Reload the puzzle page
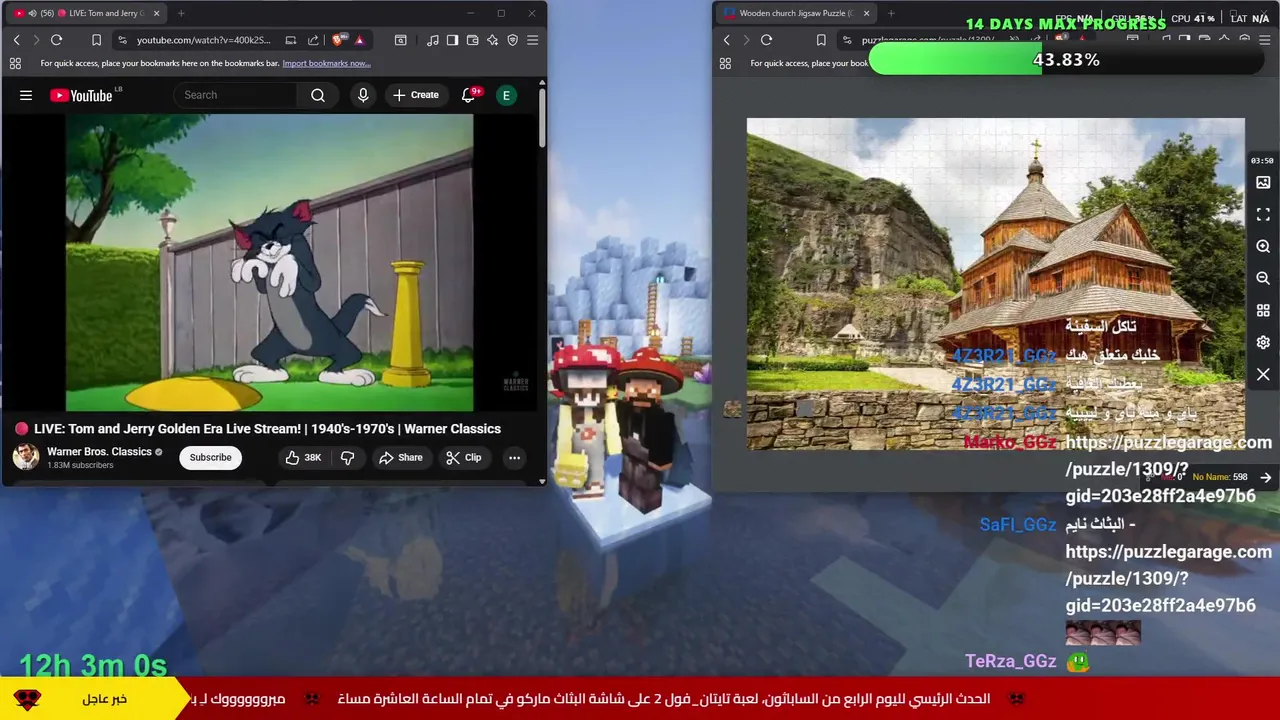1280x720 pixels. point(766,40)
